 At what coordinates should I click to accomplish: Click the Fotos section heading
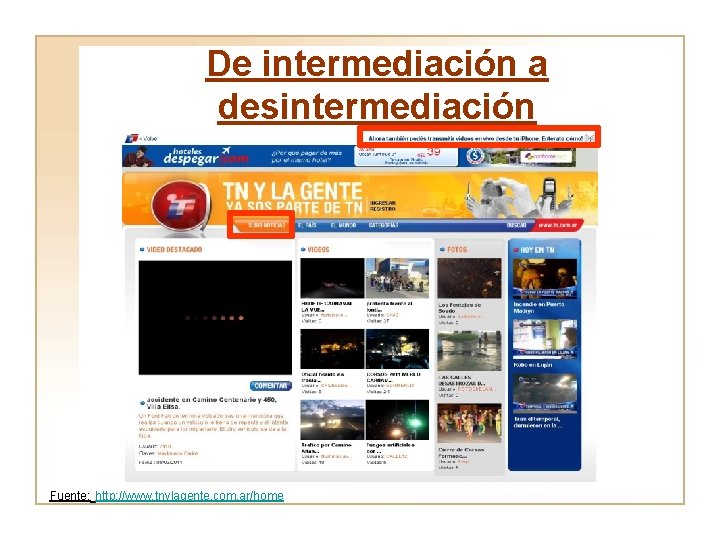pos(457,249)
